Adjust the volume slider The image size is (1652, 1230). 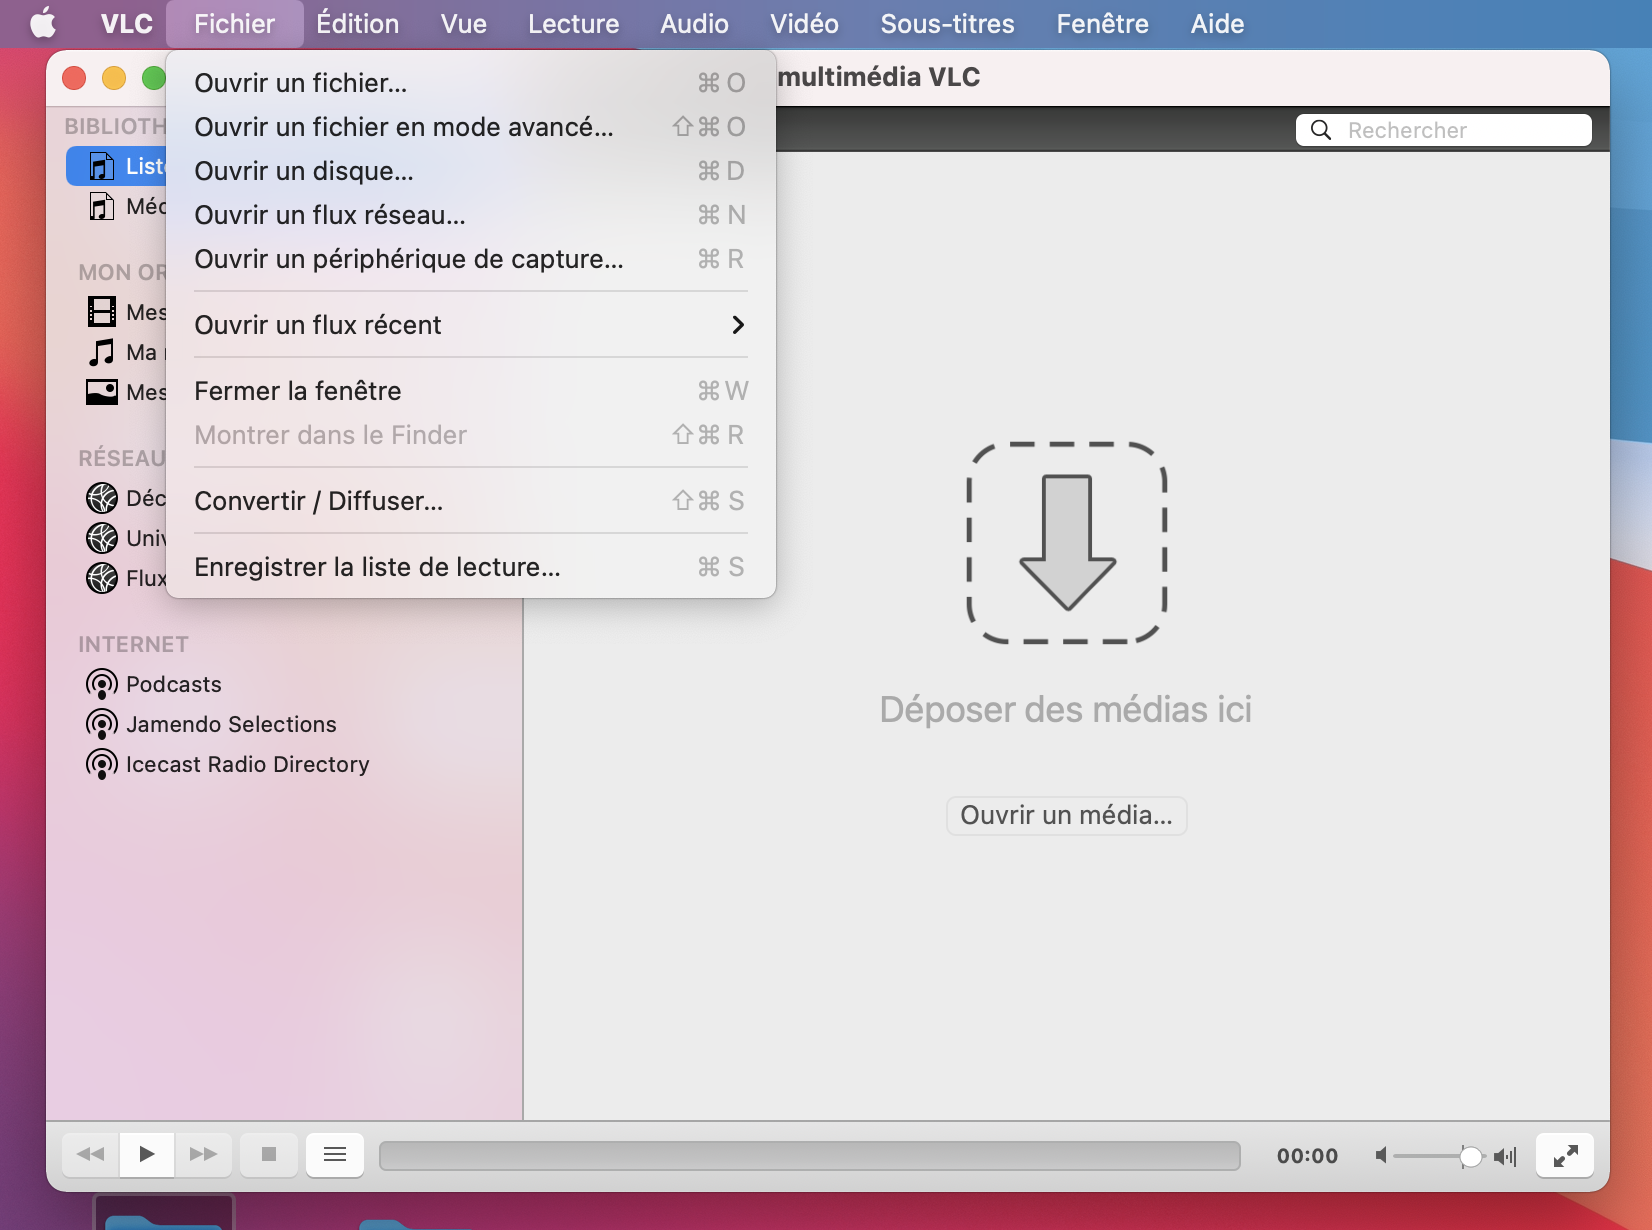pyautogui.click(x=1438, y=1156)
